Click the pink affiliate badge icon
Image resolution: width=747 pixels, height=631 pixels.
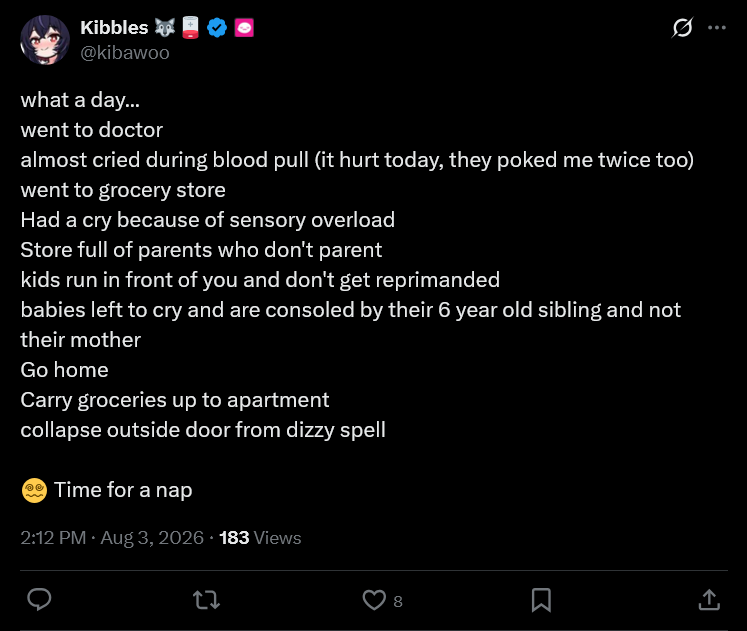coord(244,28)
